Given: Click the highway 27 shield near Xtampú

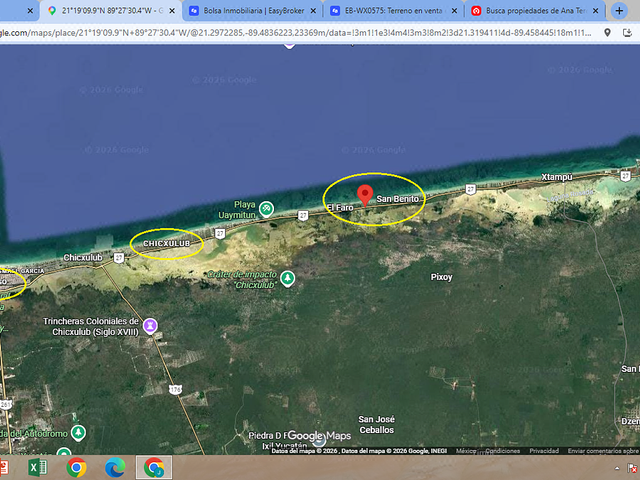Looking at the screenshot, I should point(625,176).
